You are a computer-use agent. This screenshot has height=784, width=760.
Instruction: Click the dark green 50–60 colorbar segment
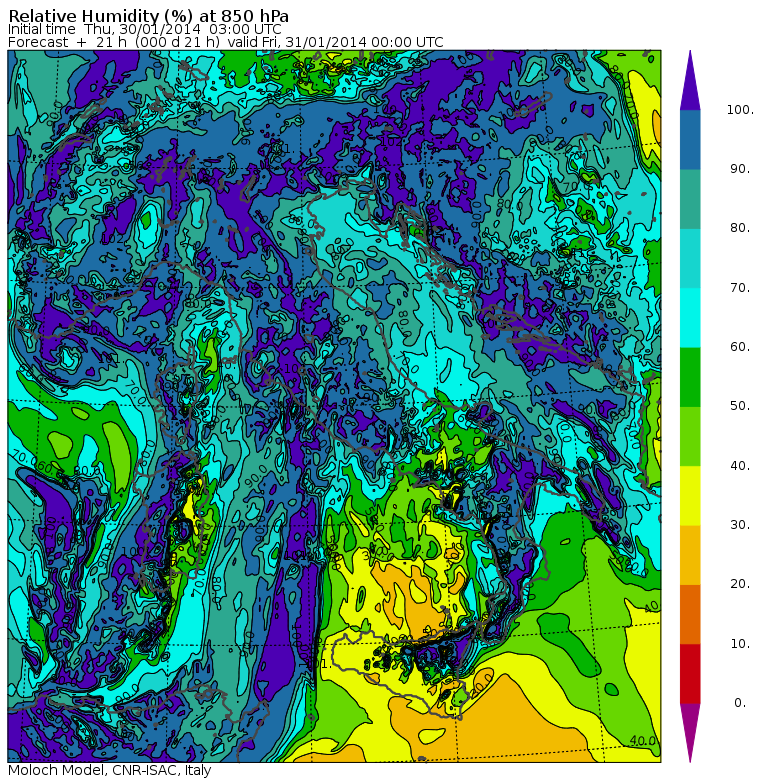pos(690,377)
